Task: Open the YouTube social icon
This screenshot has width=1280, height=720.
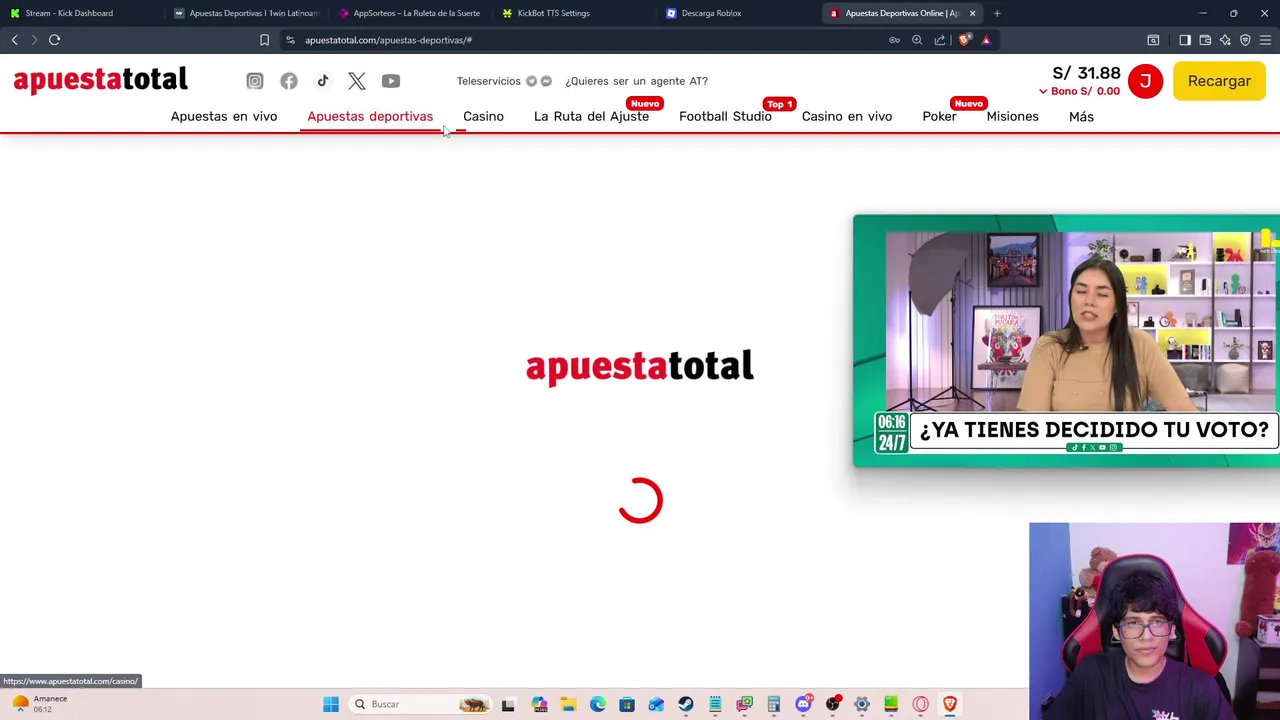Action: pyautogui.click(x=391, y=81)
